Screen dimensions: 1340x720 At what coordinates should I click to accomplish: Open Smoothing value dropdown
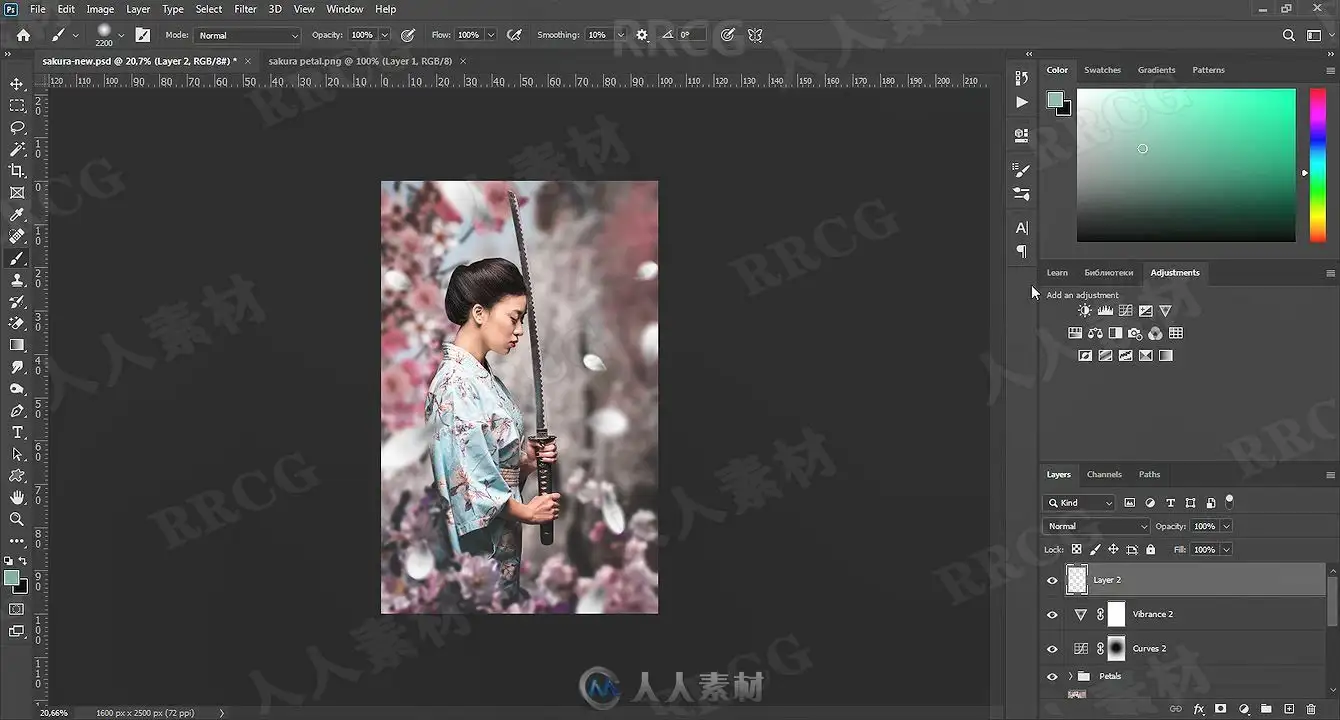[621, 35]
